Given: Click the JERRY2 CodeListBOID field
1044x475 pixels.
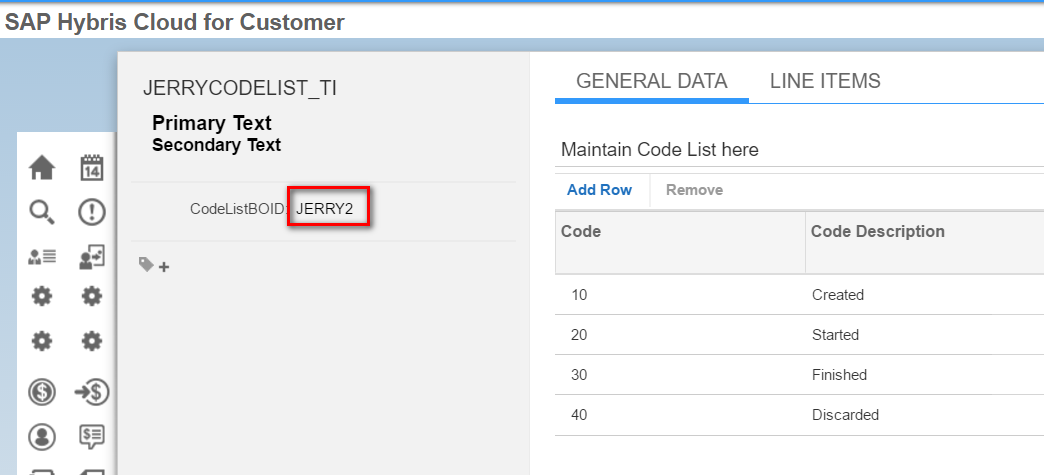Looking at the screenshot, I should 328,209.
